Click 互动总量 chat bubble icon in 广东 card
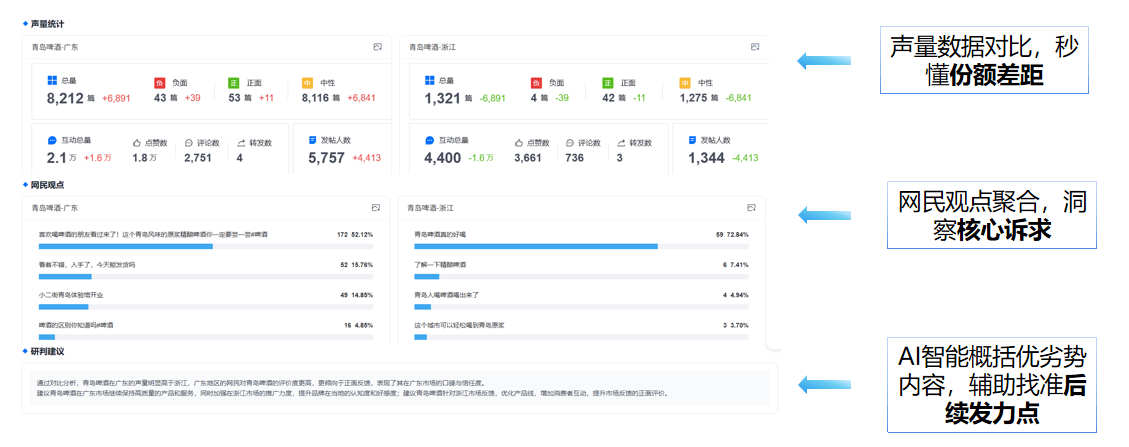This screenshot has width=1129, height=447. point(52,142)
